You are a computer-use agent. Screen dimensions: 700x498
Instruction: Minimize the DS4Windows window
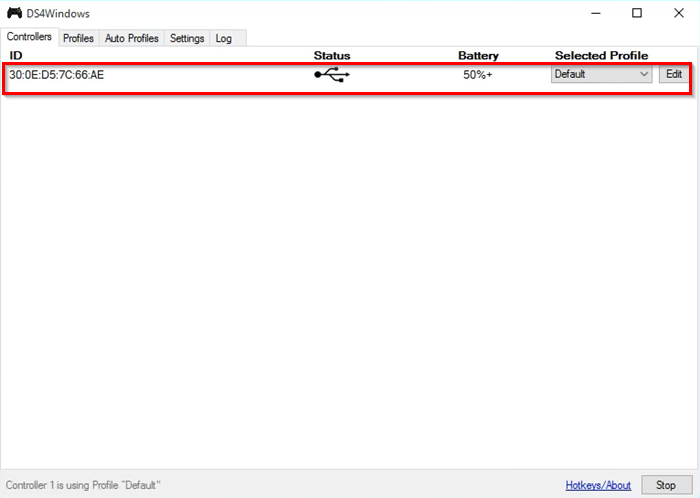pyautogui.click(x=596, y=13)
